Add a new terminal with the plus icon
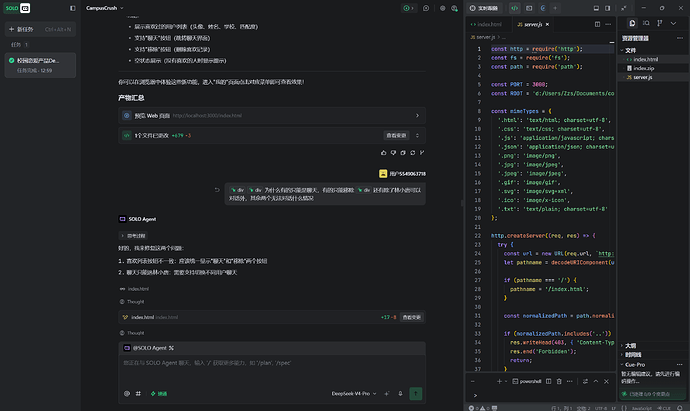This screenshot has width=690, height=411. [x=499, y=382]
